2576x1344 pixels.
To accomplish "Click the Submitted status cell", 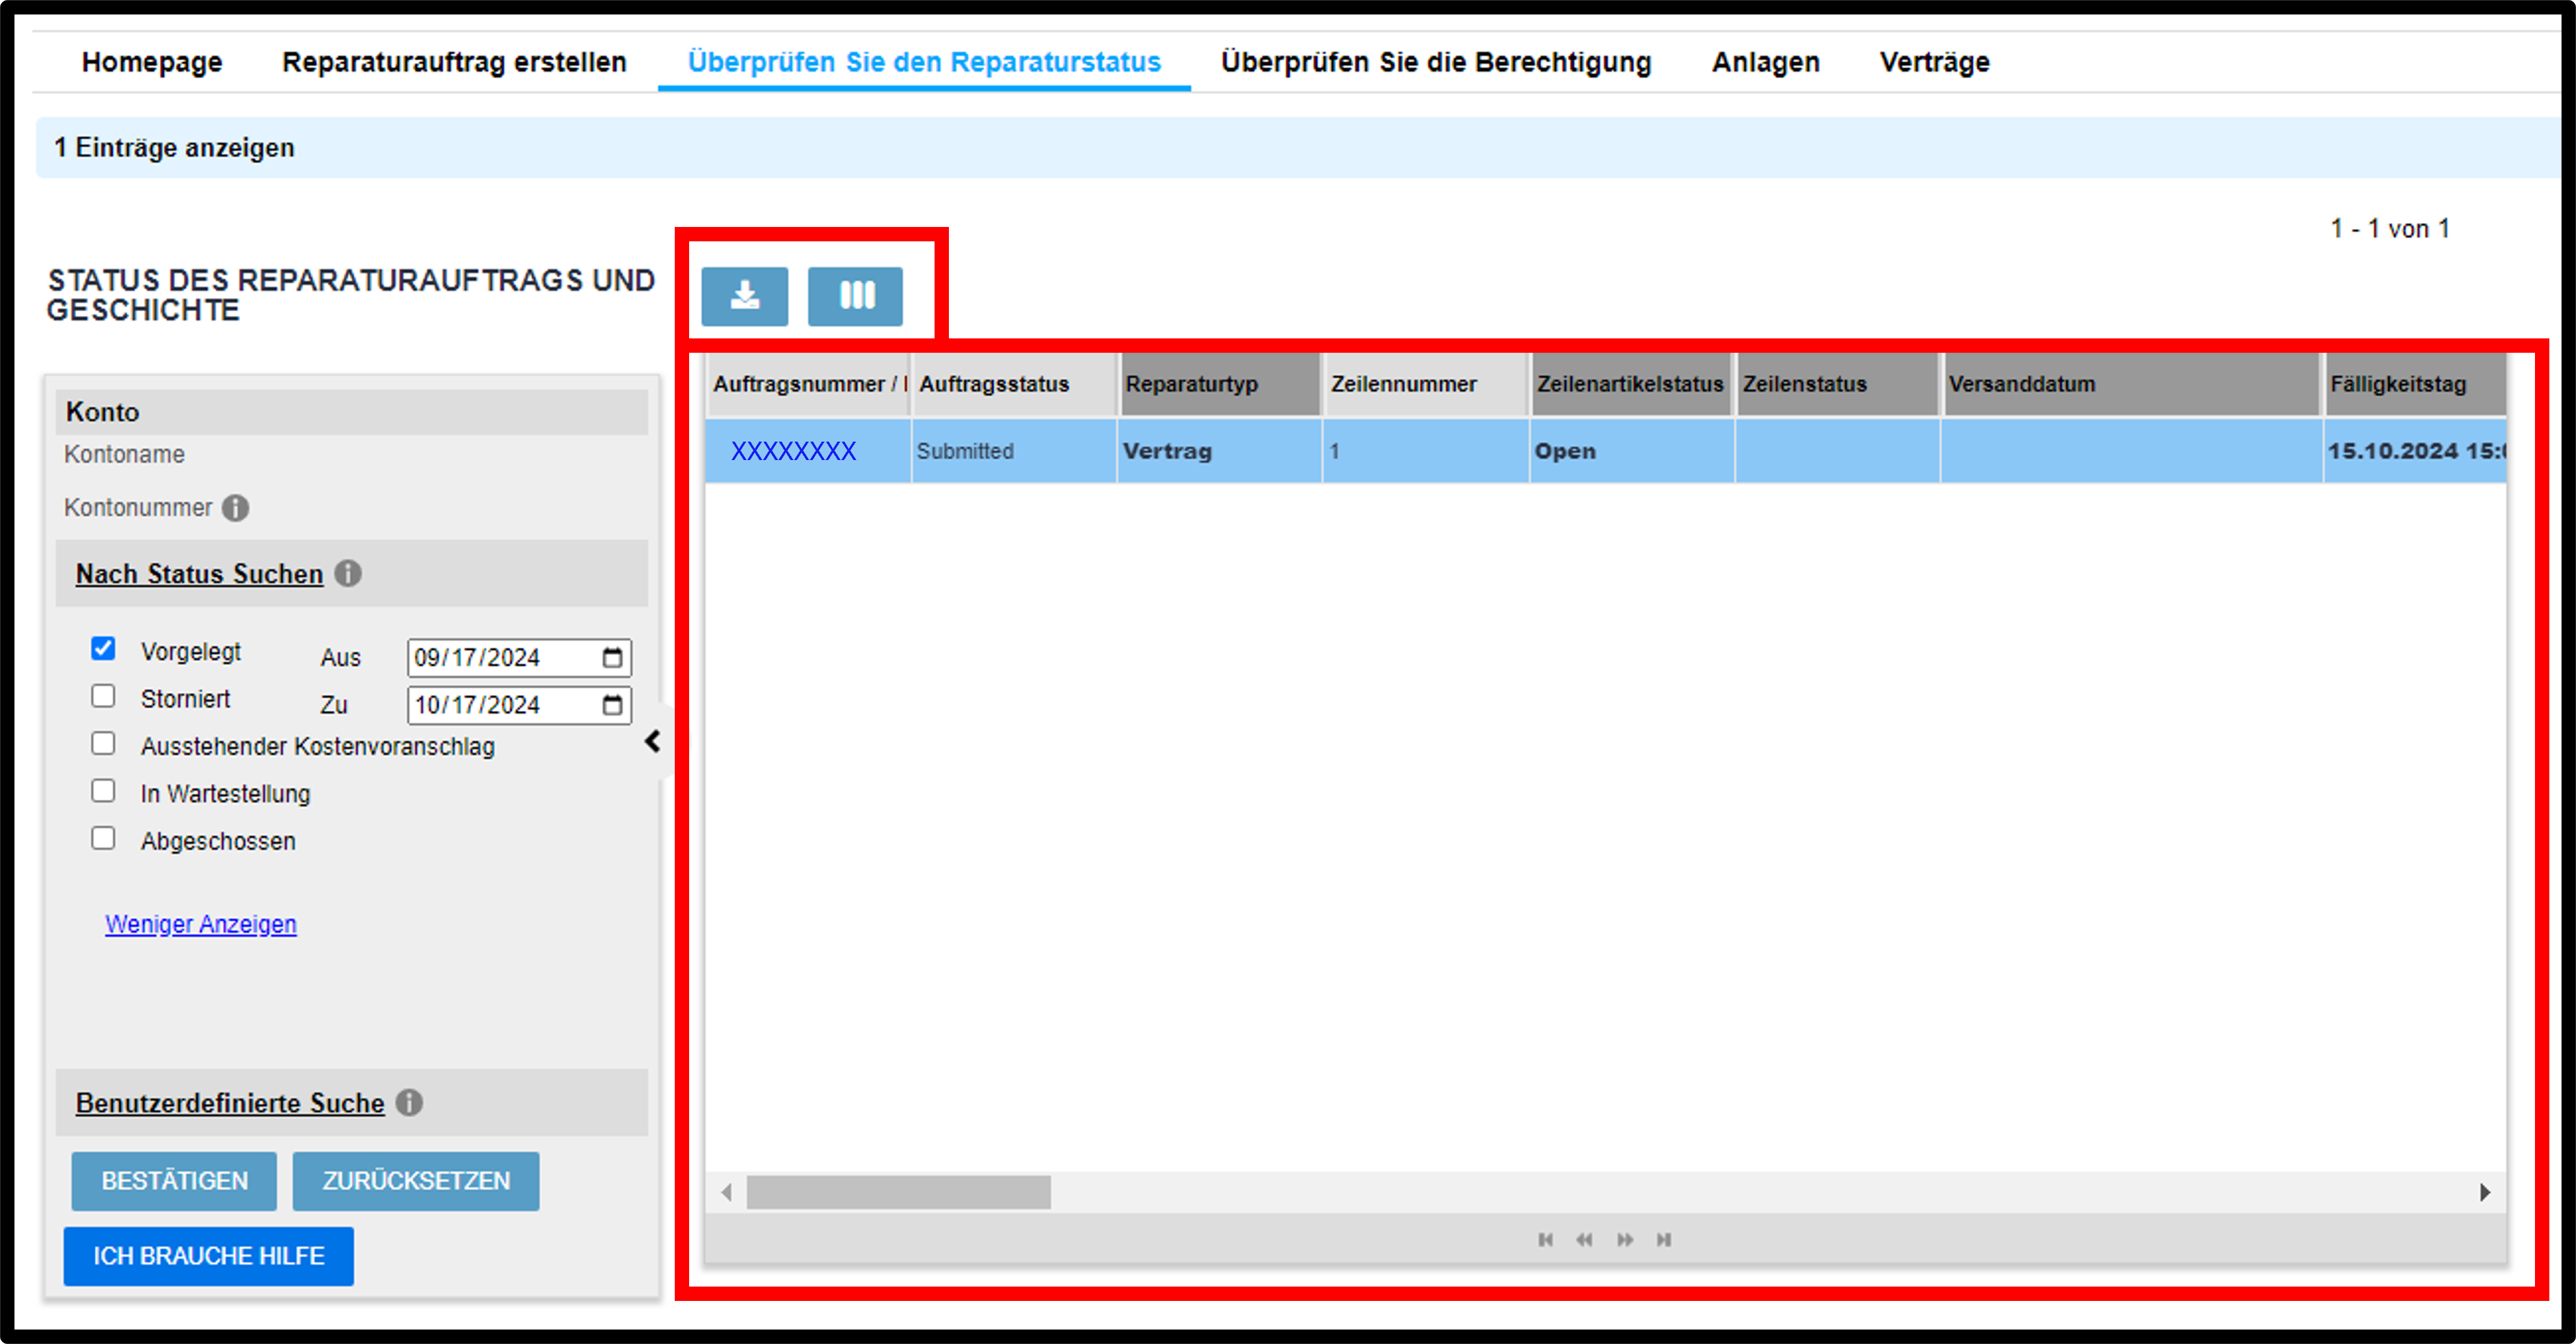I will tap(1014, 451).
